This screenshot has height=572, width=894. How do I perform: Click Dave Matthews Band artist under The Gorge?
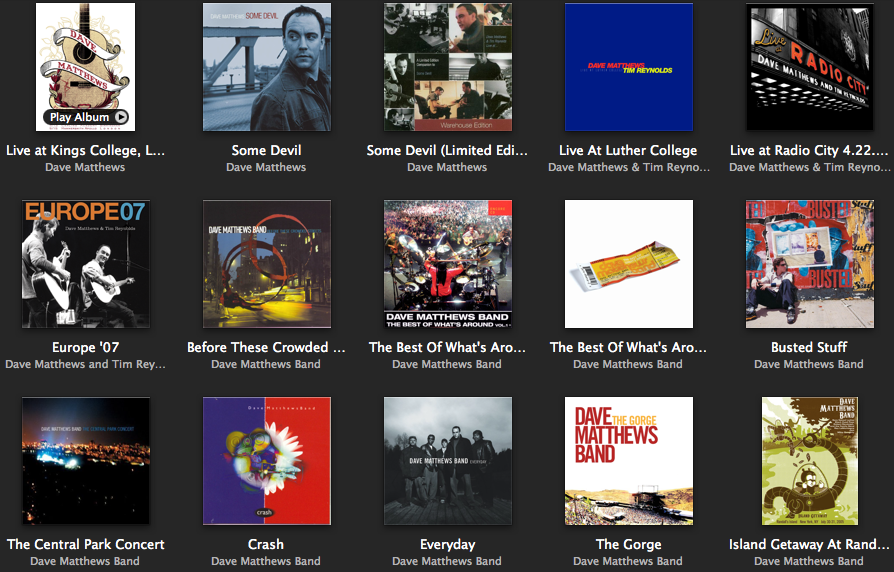tap(628, 561)
